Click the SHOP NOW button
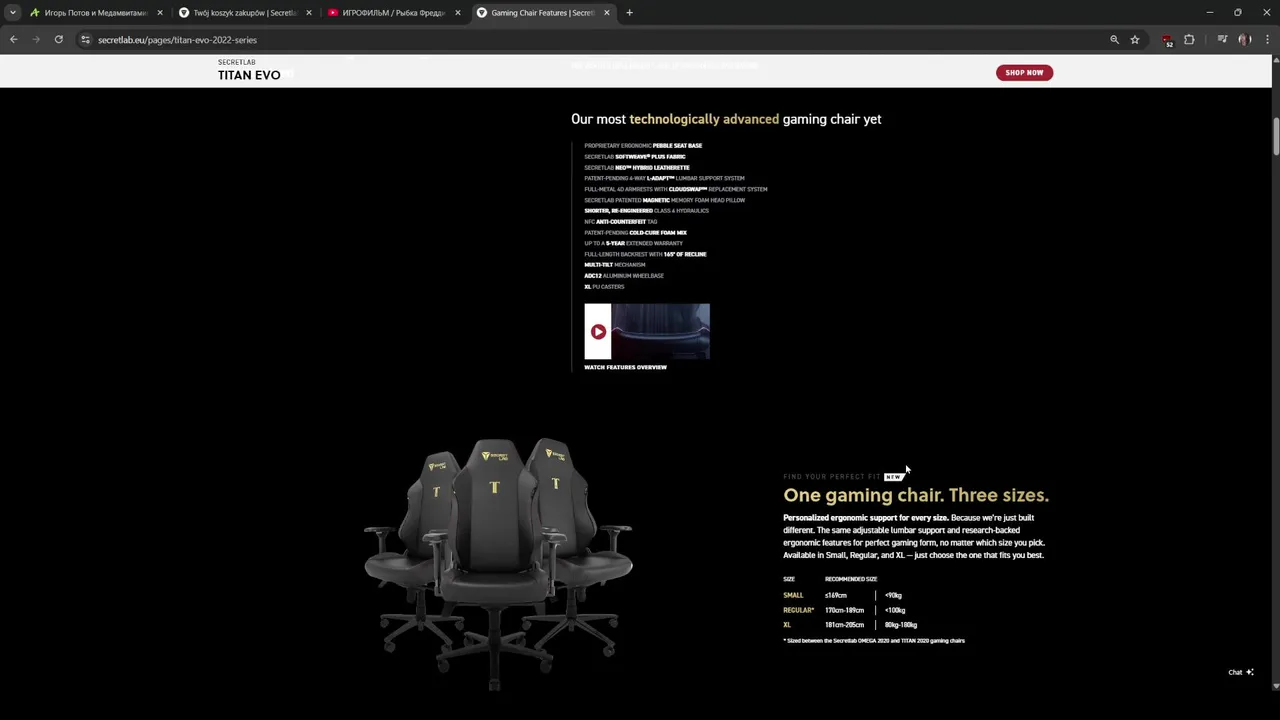The width and height of the screenshot is (1280, 720). click(1024, 72)
